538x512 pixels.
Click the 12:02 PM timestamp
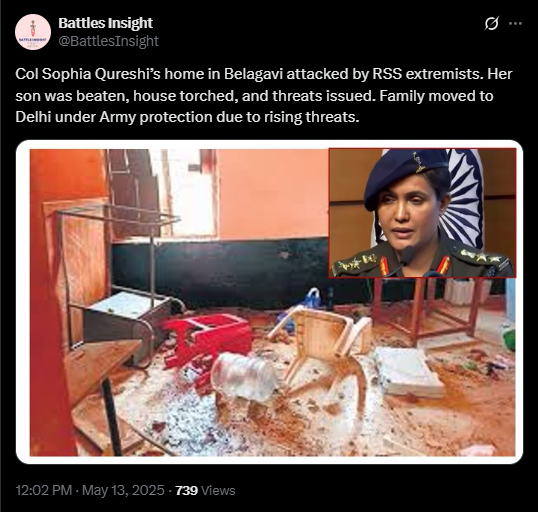(44, 490)
